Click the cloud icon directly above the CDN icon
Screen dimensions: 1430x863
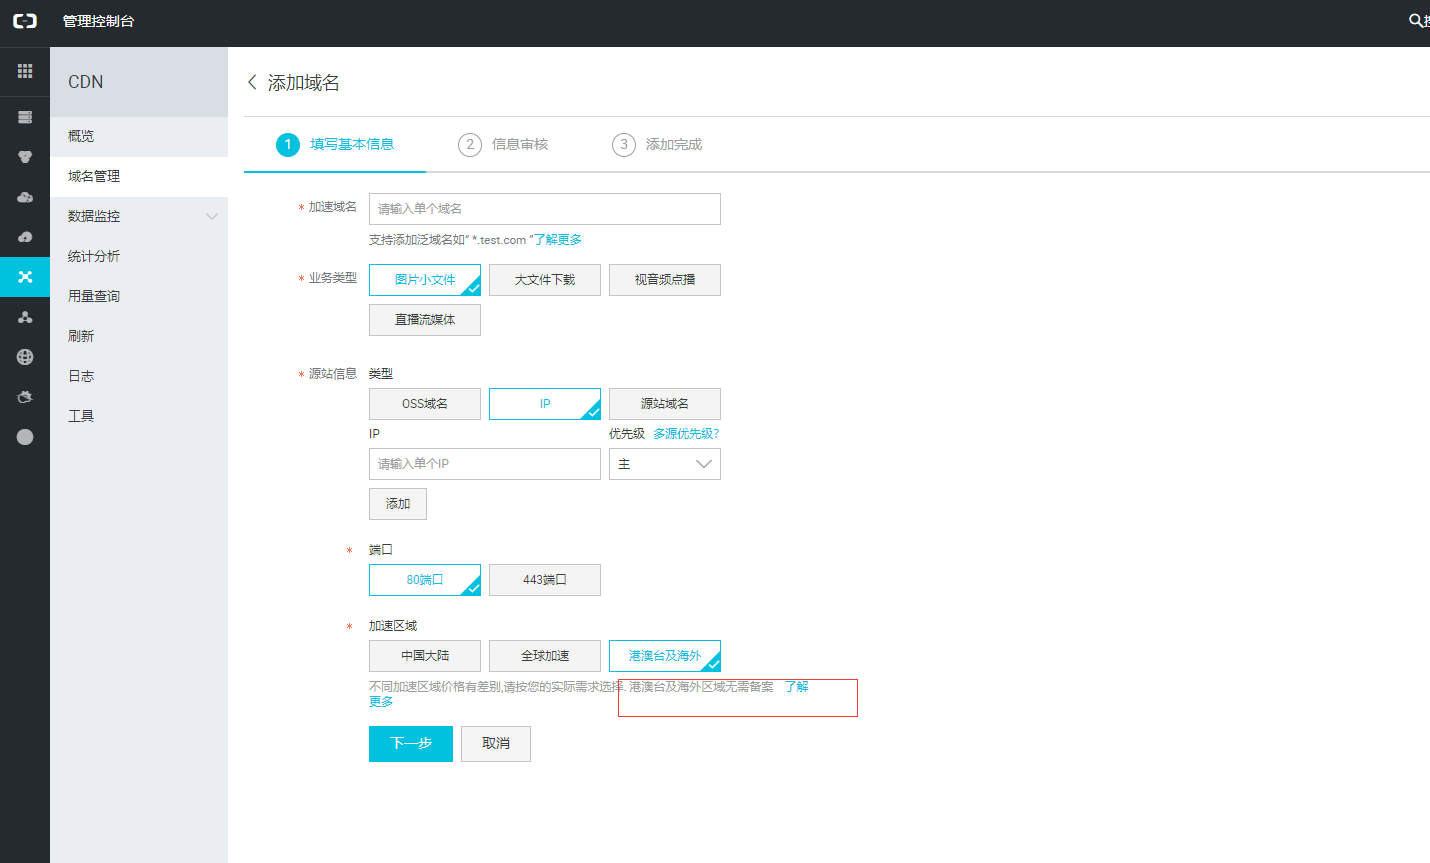click(x=25, y=237)
